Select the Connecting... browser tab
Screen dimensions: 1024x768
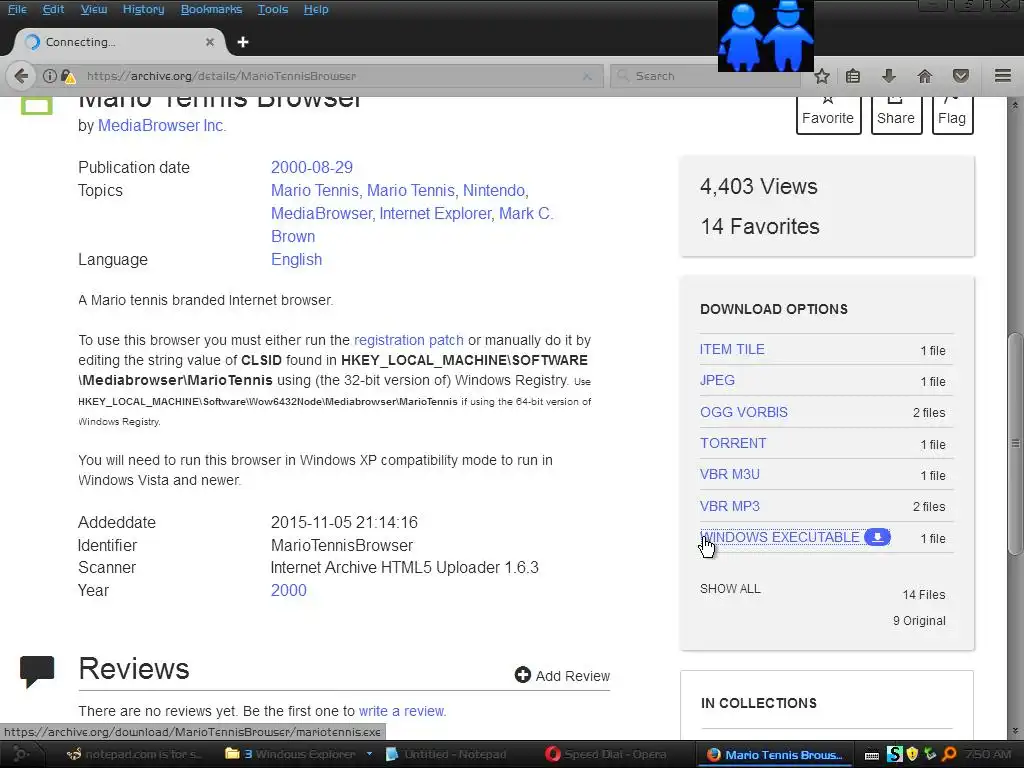[x=118, y=42]
